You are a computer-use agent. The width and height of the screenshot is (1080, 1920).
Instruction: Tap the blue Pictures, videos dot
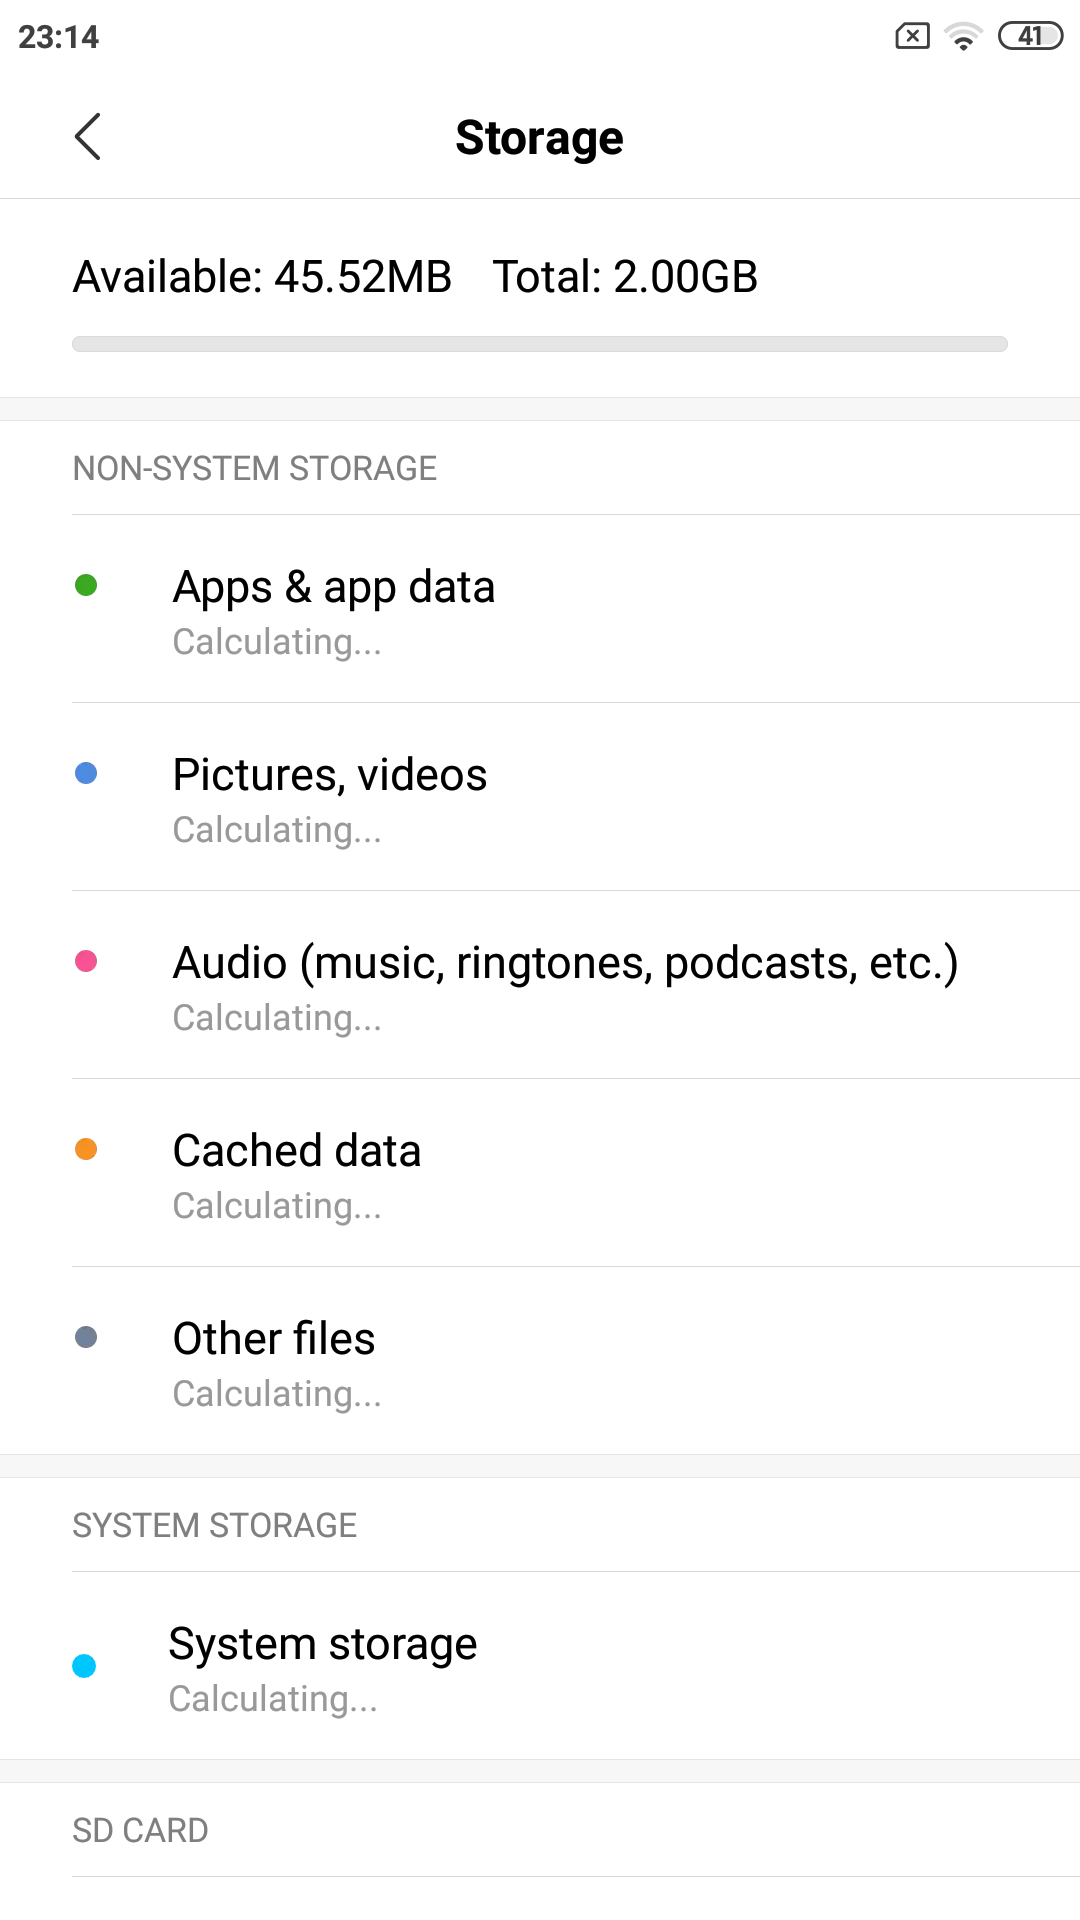[x=86, y=773]
